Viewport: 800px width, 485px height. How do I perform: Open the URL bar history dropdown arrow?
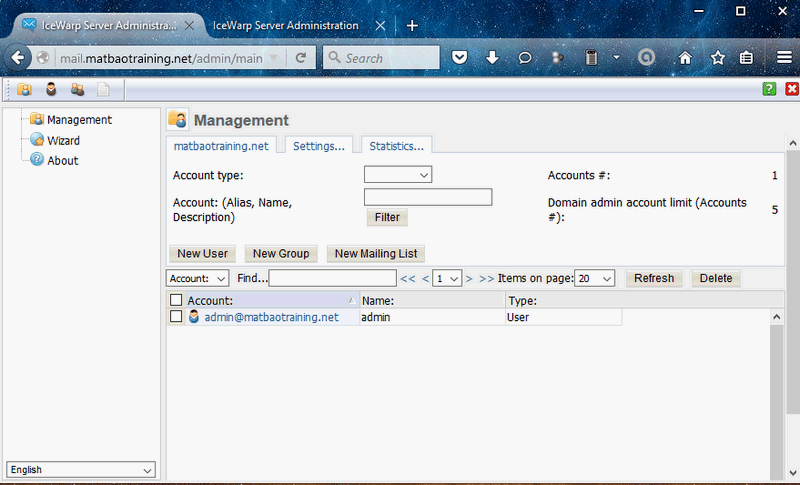[274, 58]
